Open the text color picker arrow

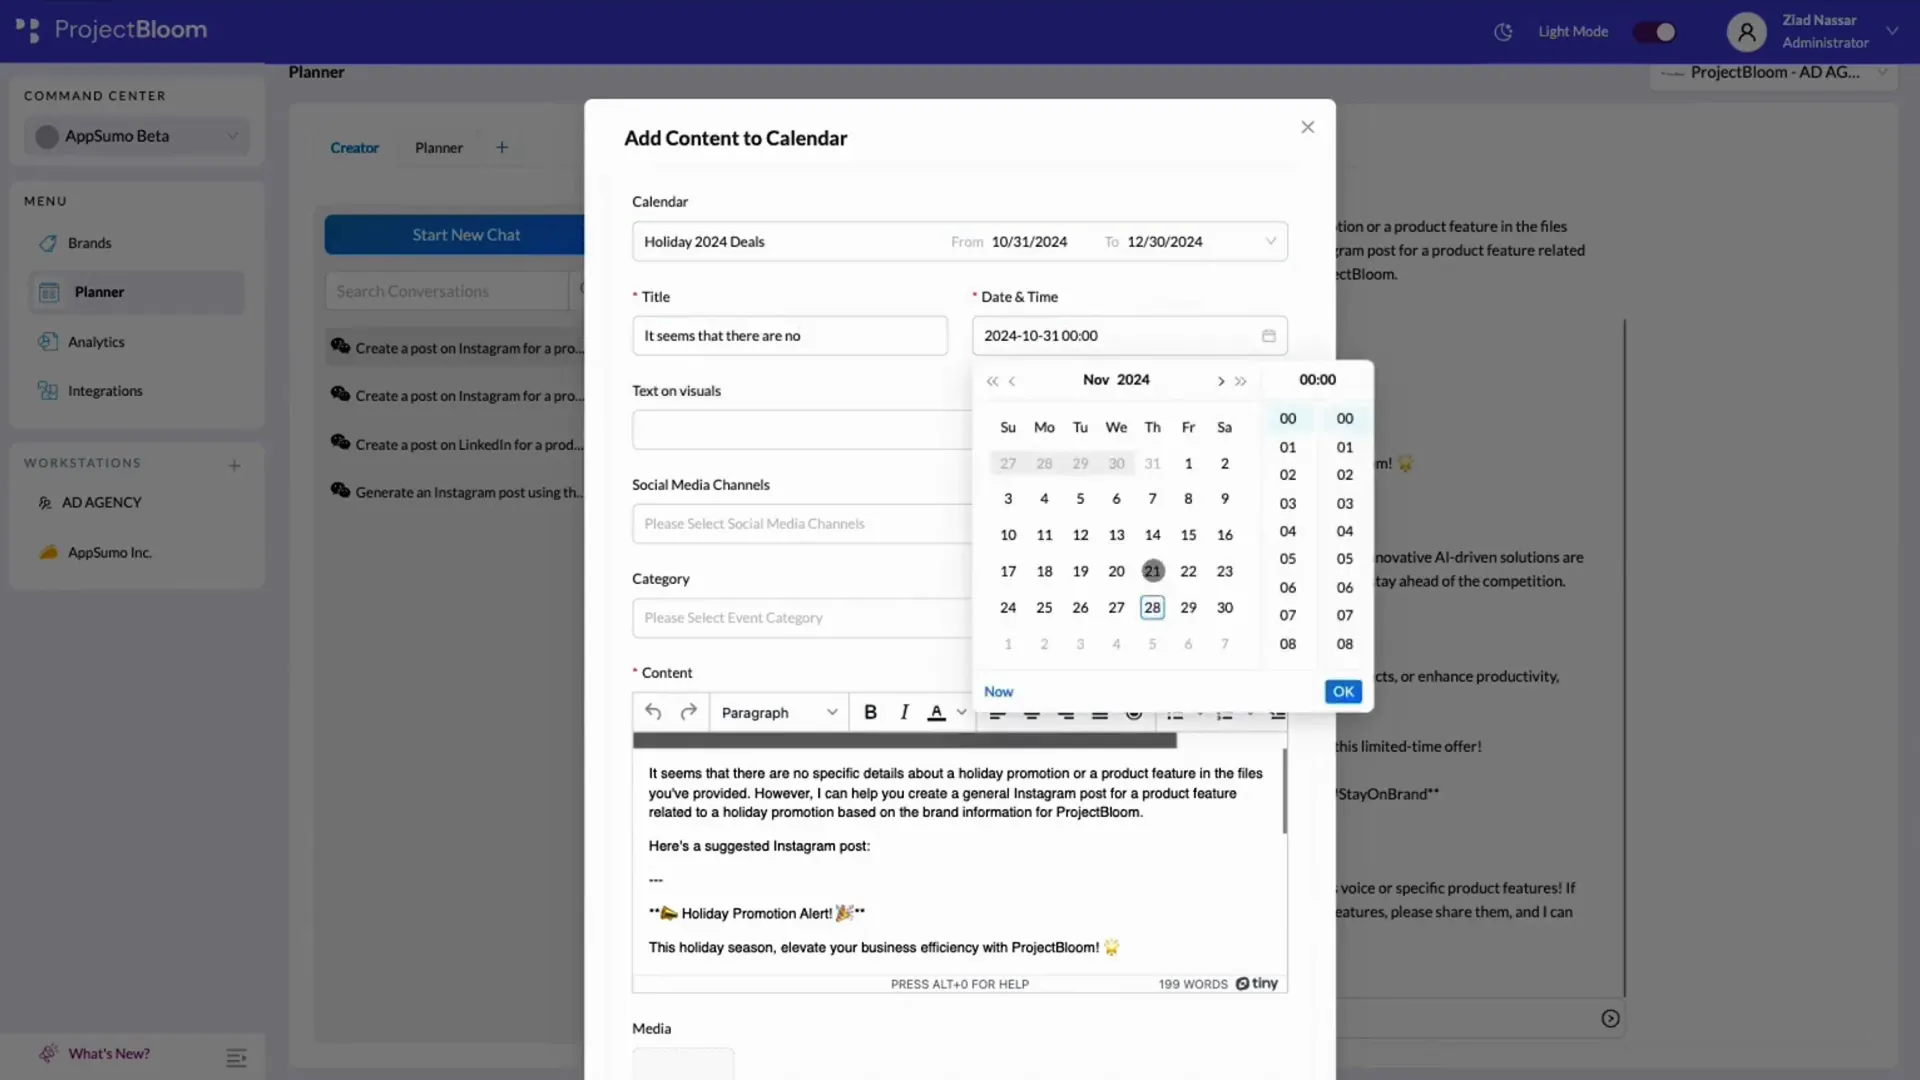(961, 713)
